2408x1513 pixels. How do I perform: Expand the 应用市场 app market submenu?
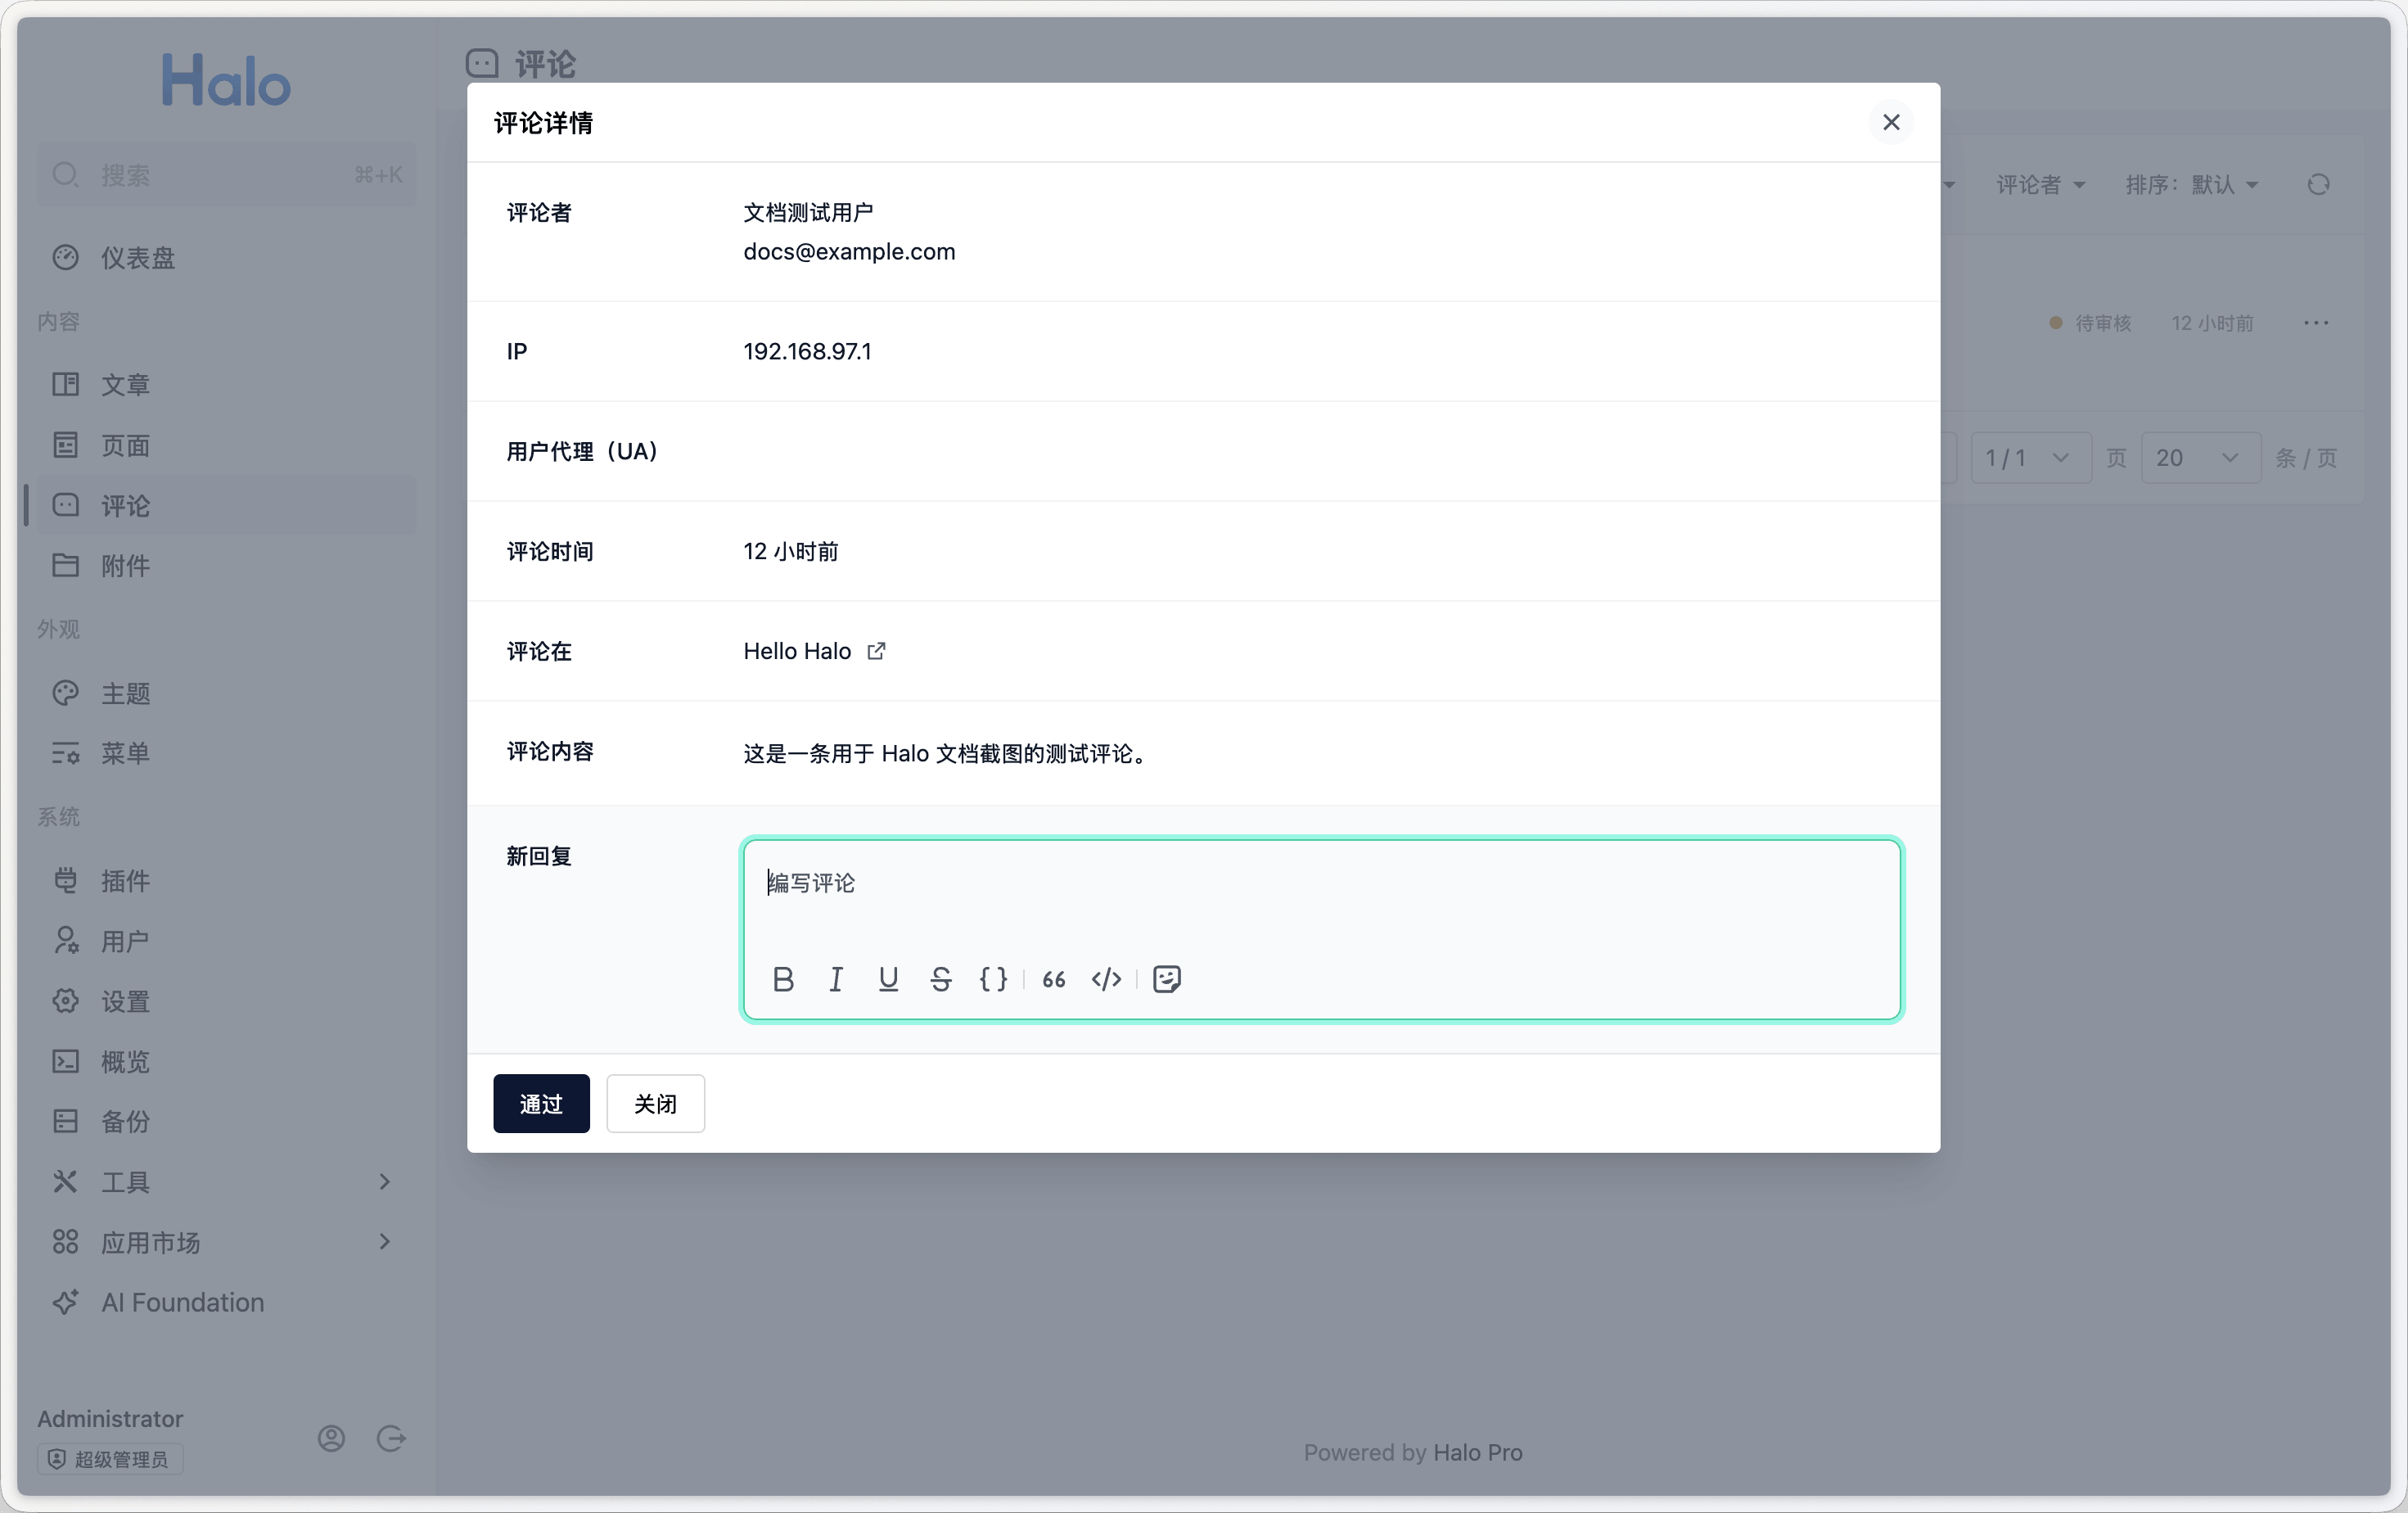coord(226,1242)
